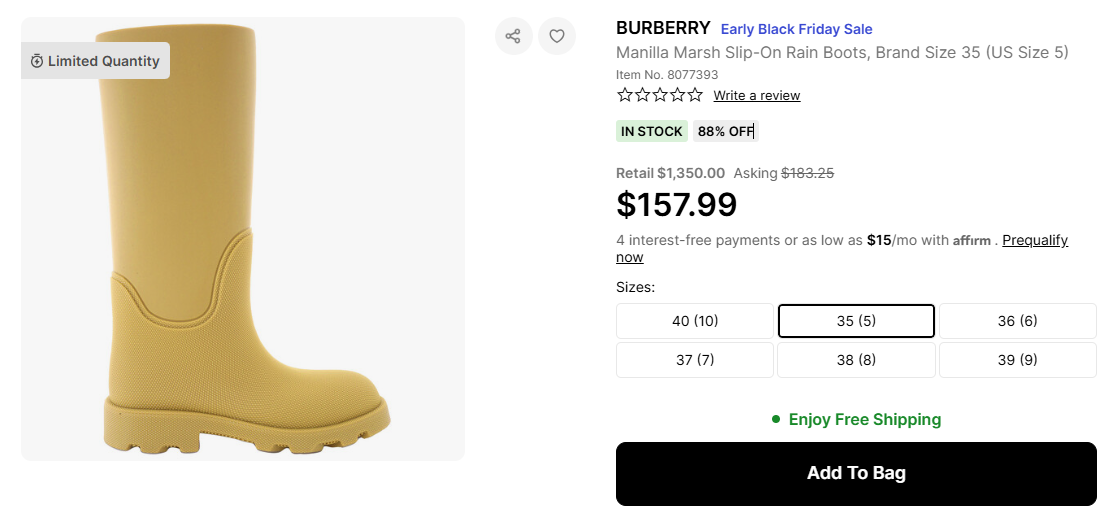Image resolution: width=1106 pixels, height=523 pixels.
Task: Pick size 39 (9)
Action: click(1017, 360)
